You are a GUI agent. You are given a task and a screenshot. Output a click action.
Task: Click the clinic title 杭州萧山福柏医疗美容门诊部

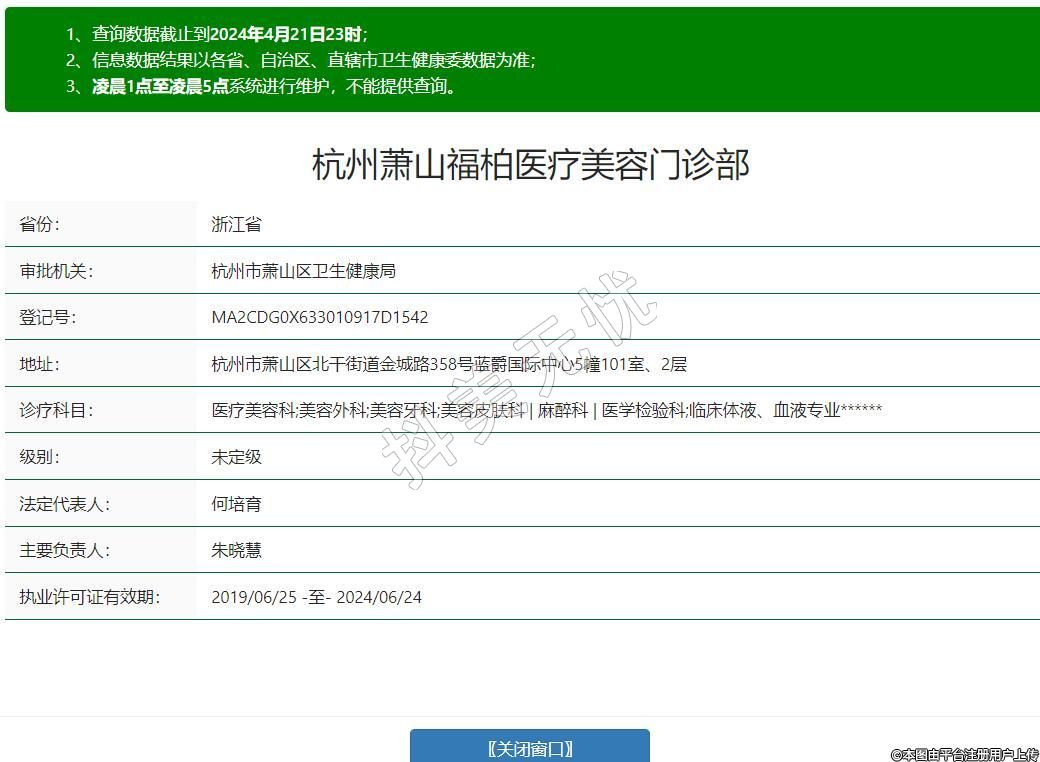[x=530, y=164]
